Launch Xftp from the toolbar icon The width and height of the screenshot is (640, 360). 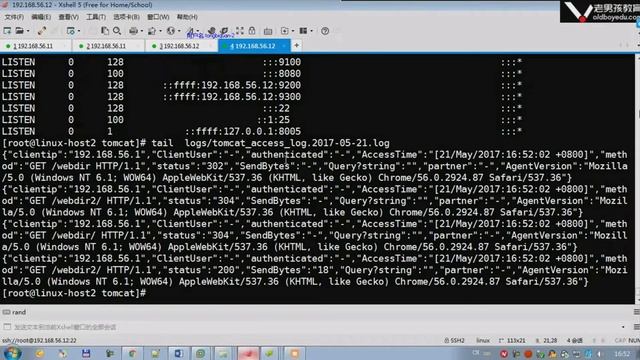211,31
